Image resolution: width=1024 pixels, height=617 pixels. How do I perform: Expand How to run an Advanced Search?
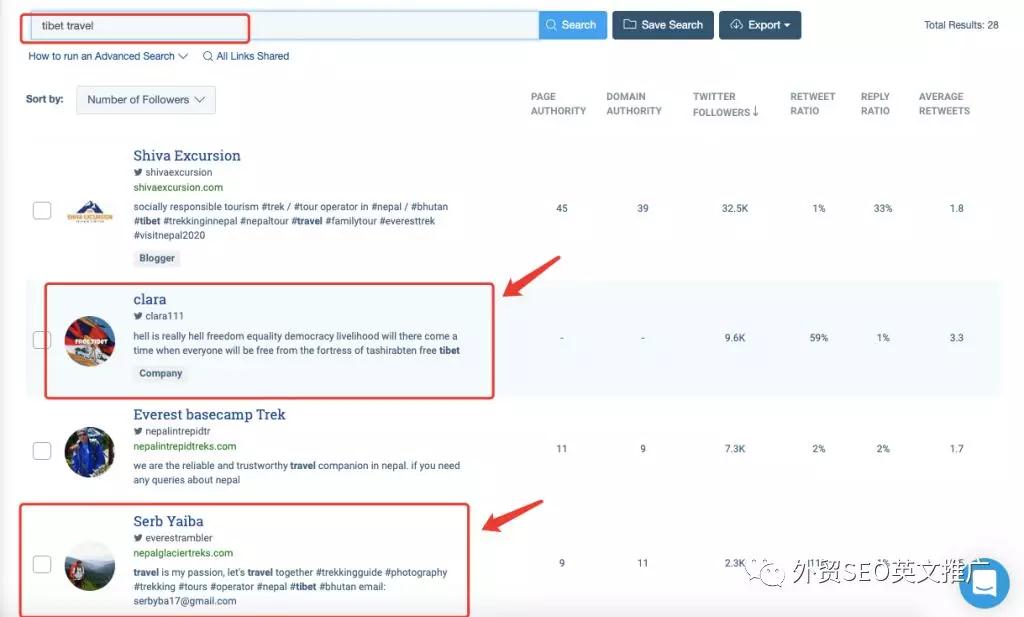pos(108,56)
